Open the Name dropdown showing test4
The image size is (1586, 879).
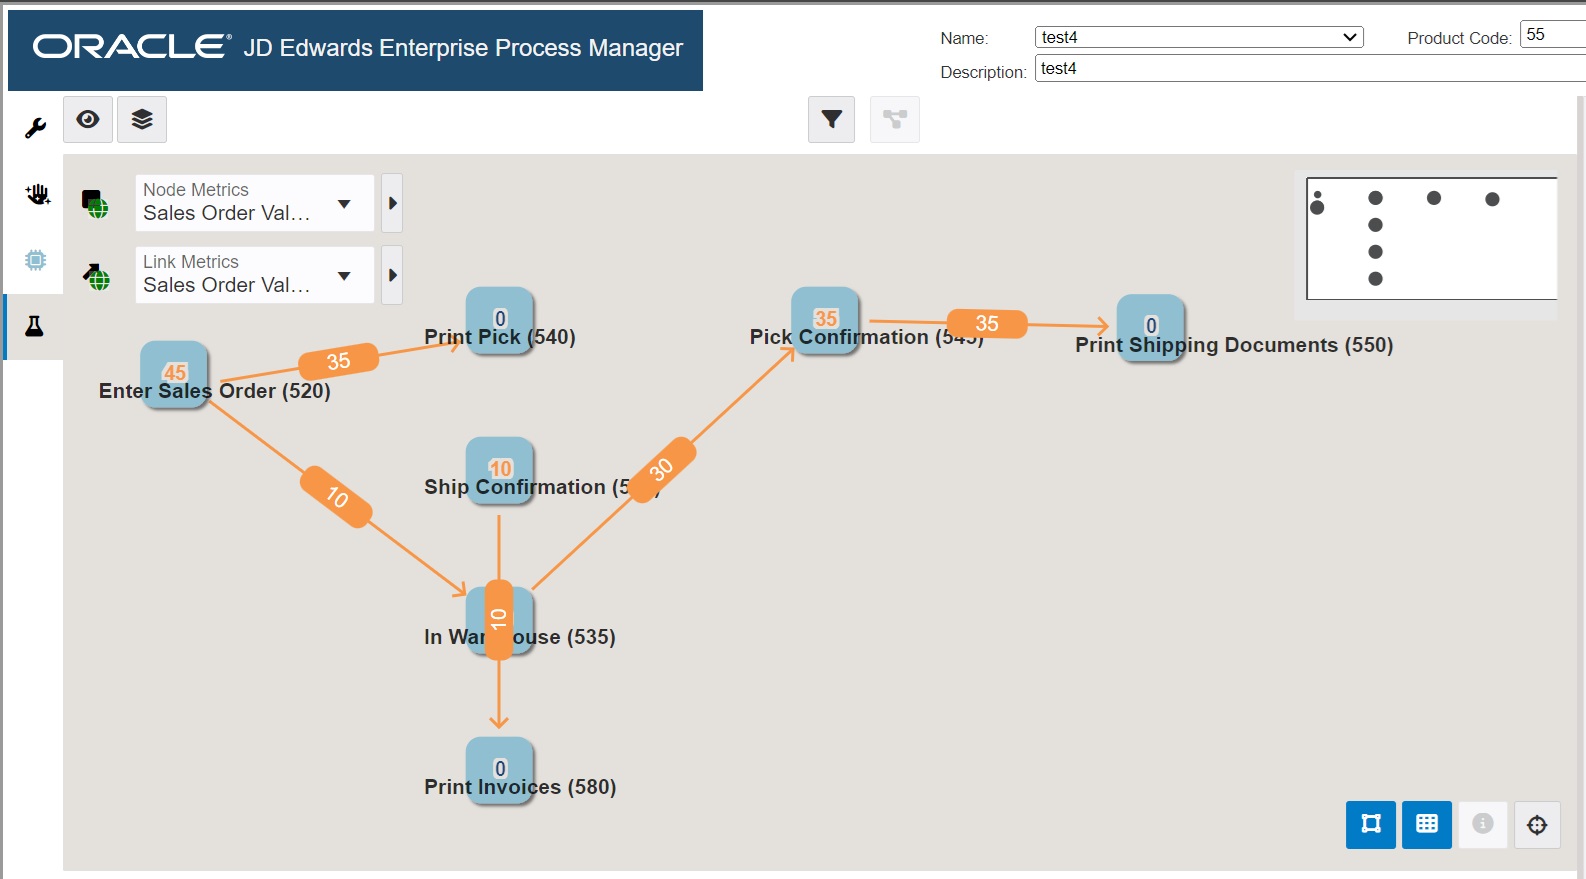[1199, 37]
